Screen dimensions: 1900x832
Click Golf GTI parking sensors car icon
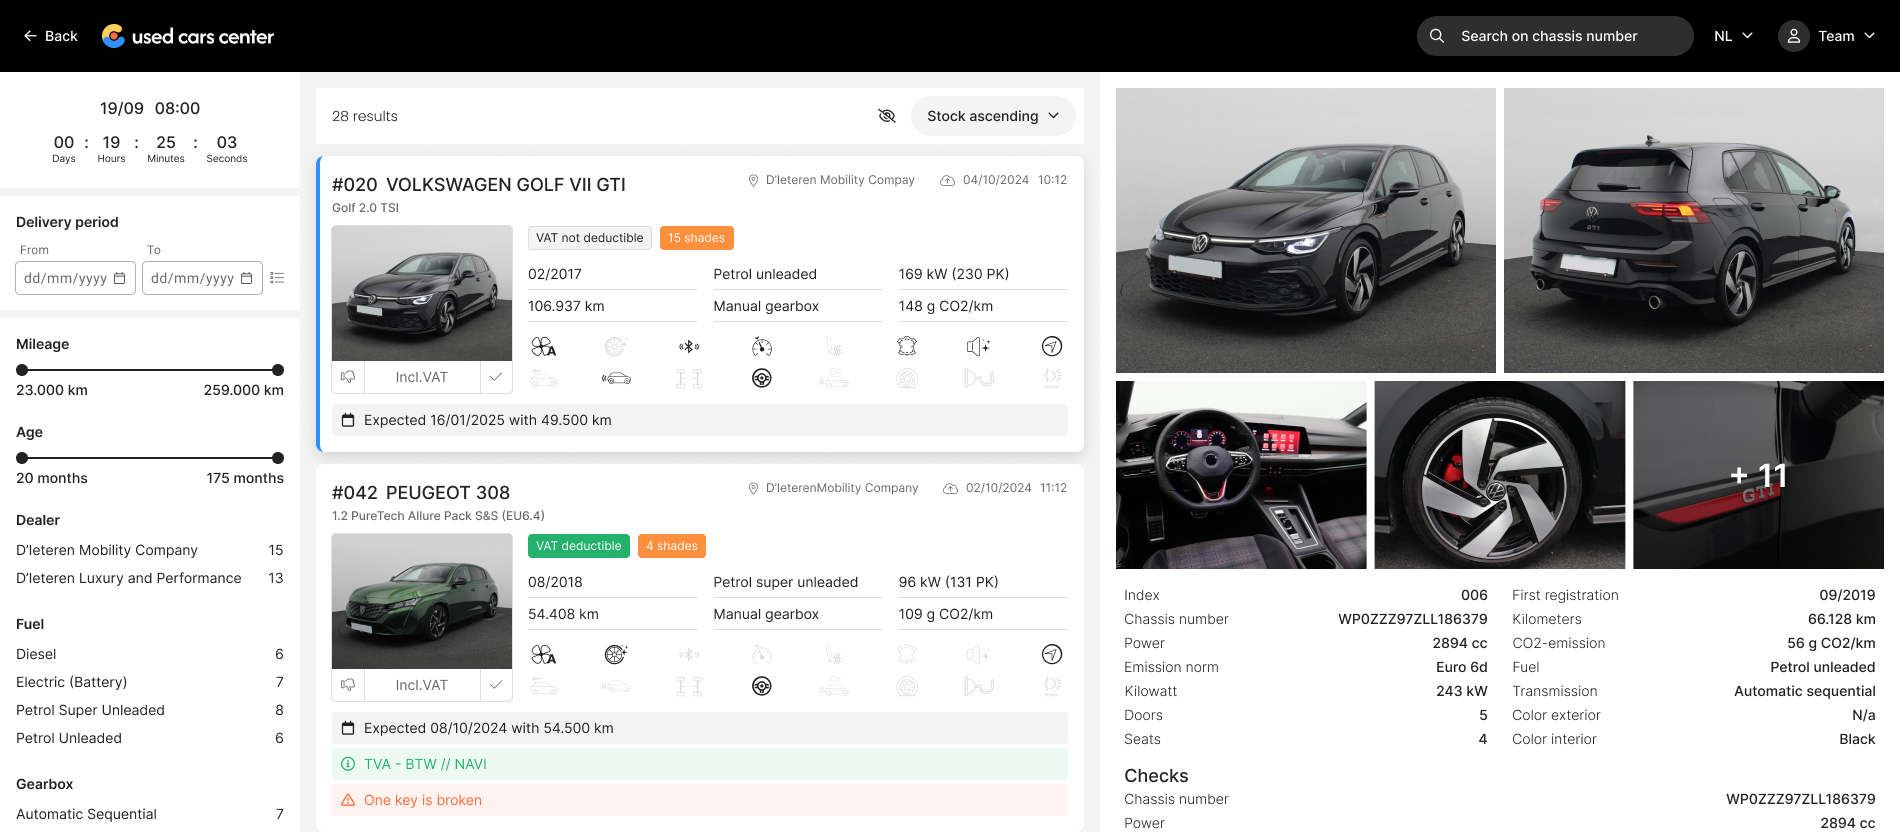tap(616, 378)
